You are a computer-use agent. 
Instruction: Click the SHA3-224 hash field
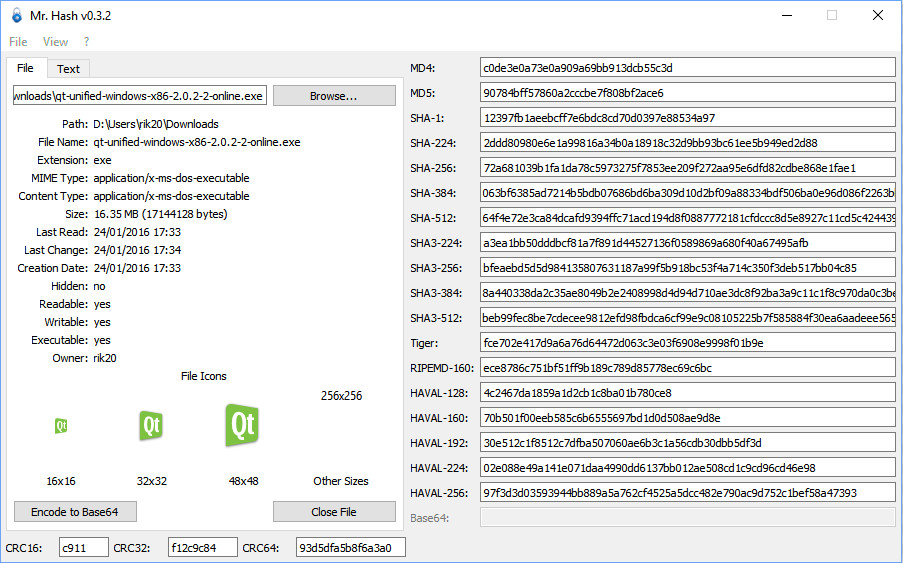point(688,243)
